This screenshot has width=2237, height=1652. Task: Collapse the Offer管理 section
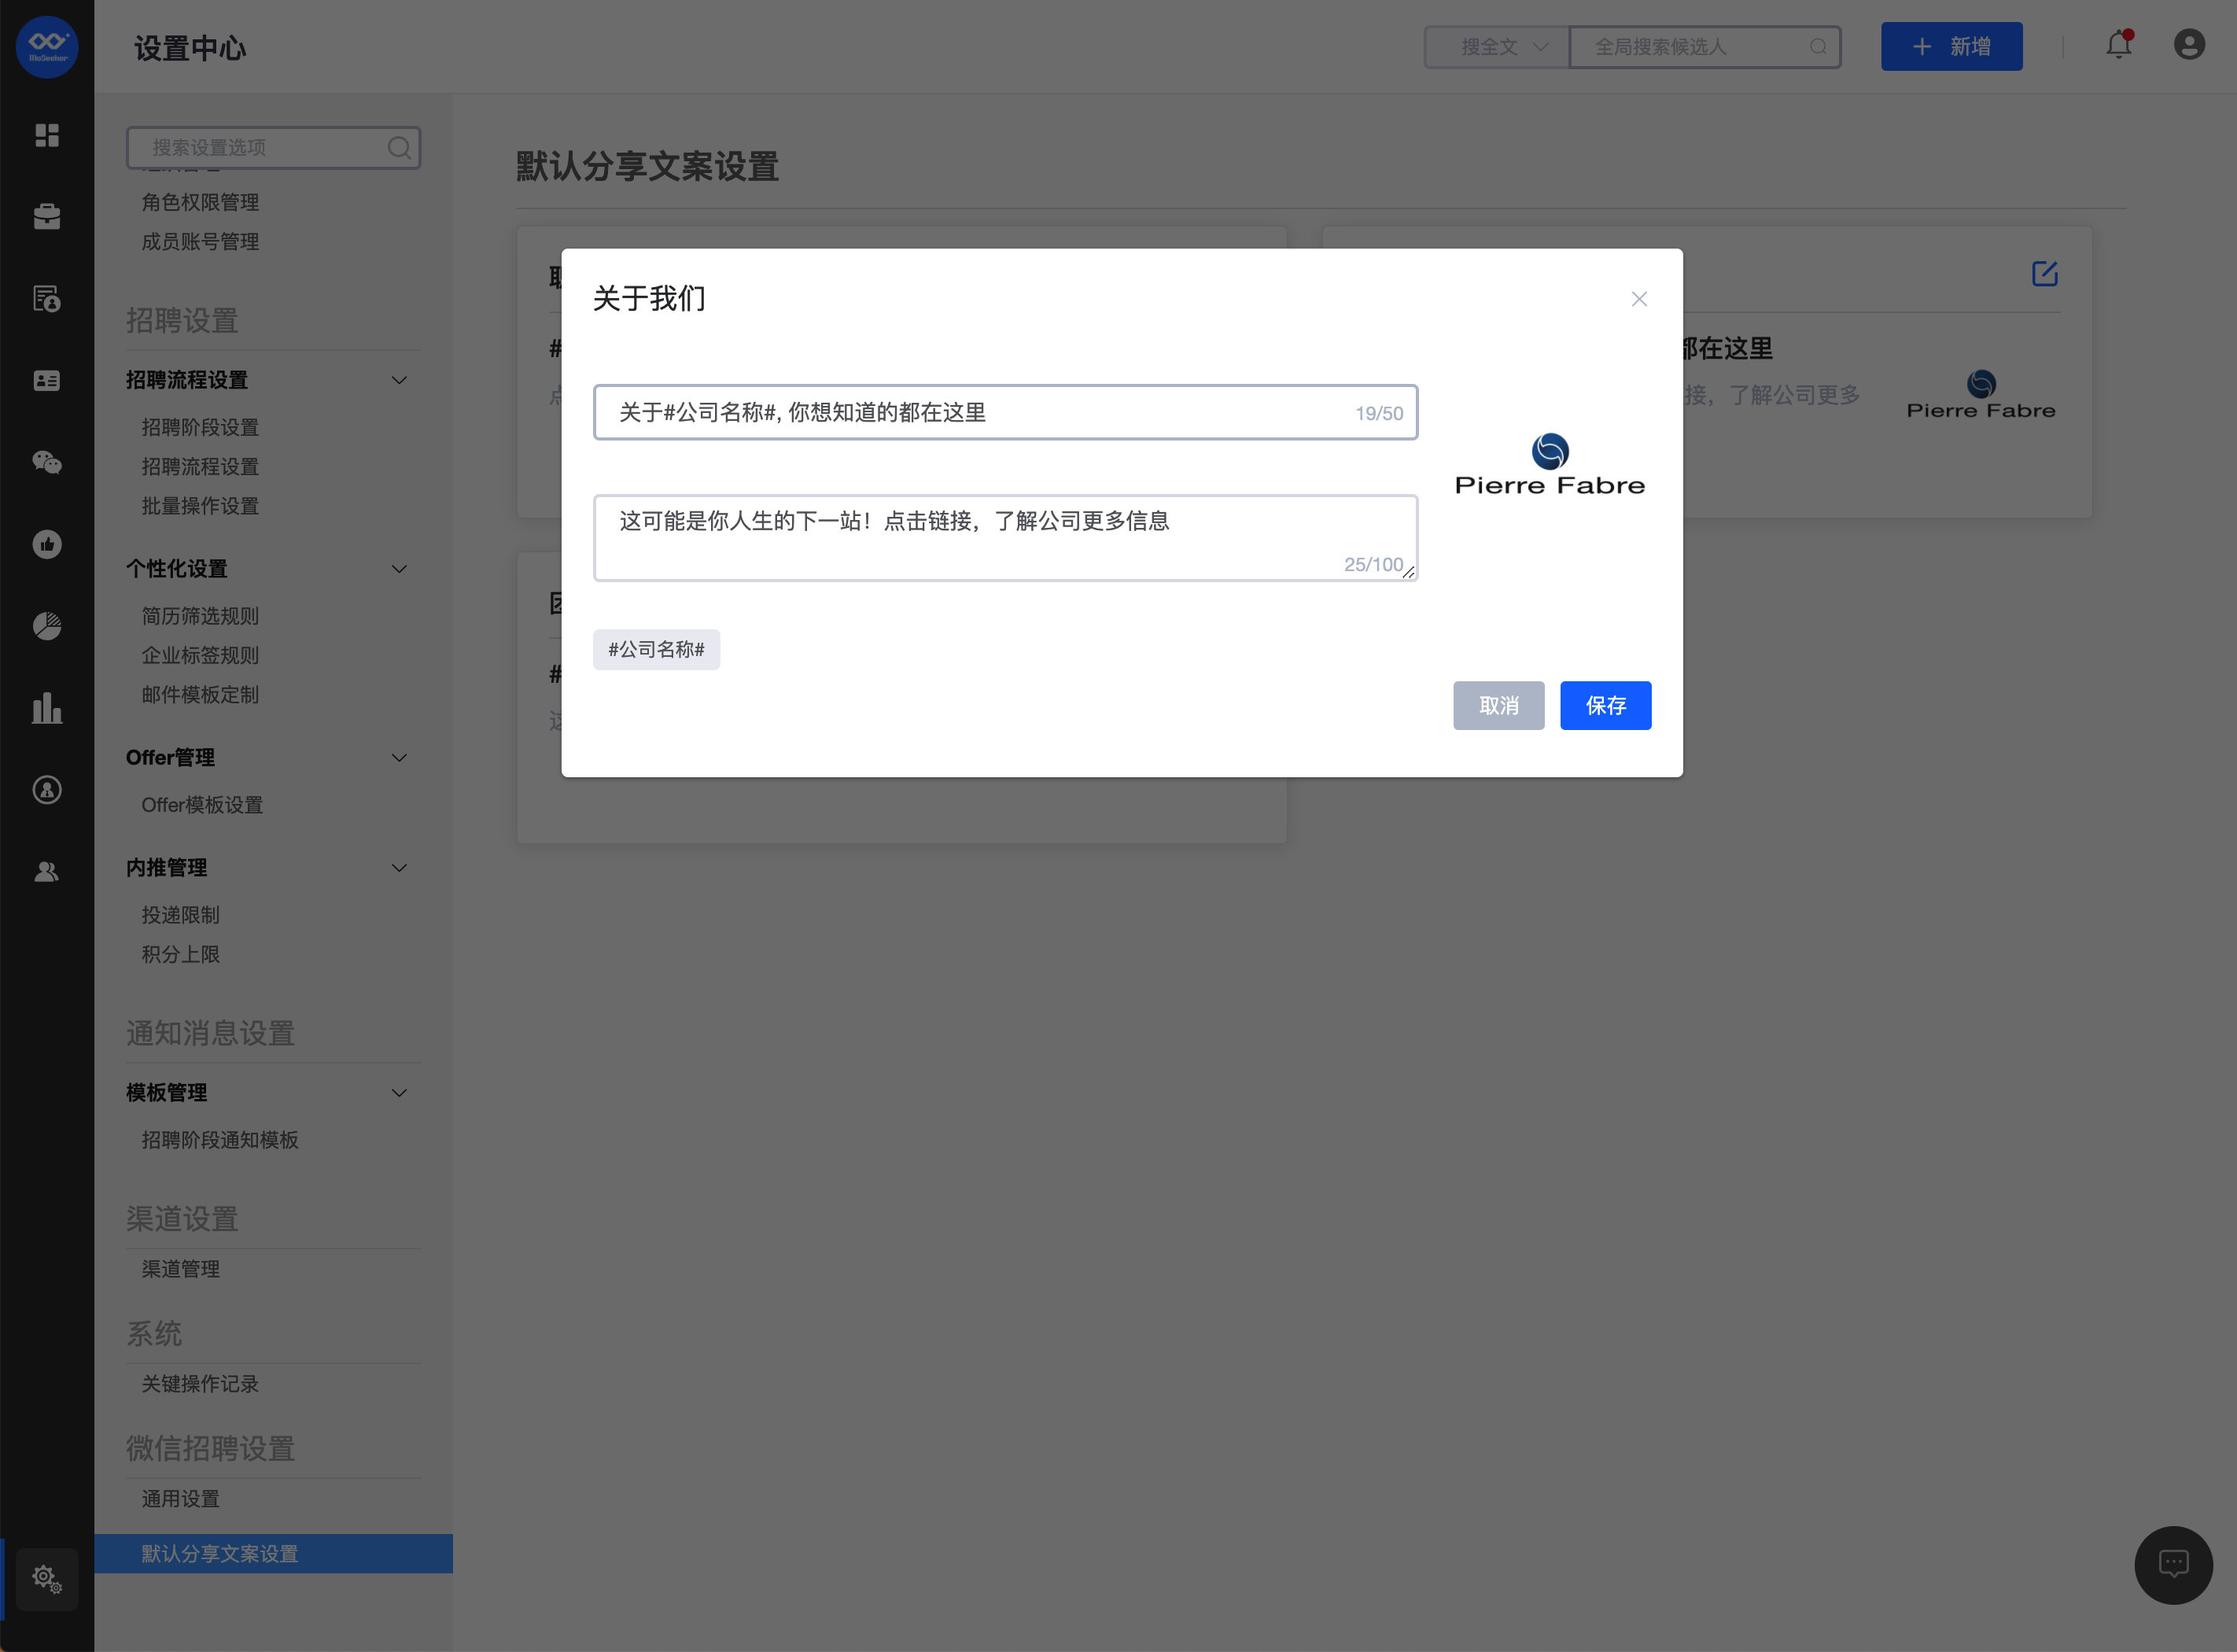[x=399, y=758]
